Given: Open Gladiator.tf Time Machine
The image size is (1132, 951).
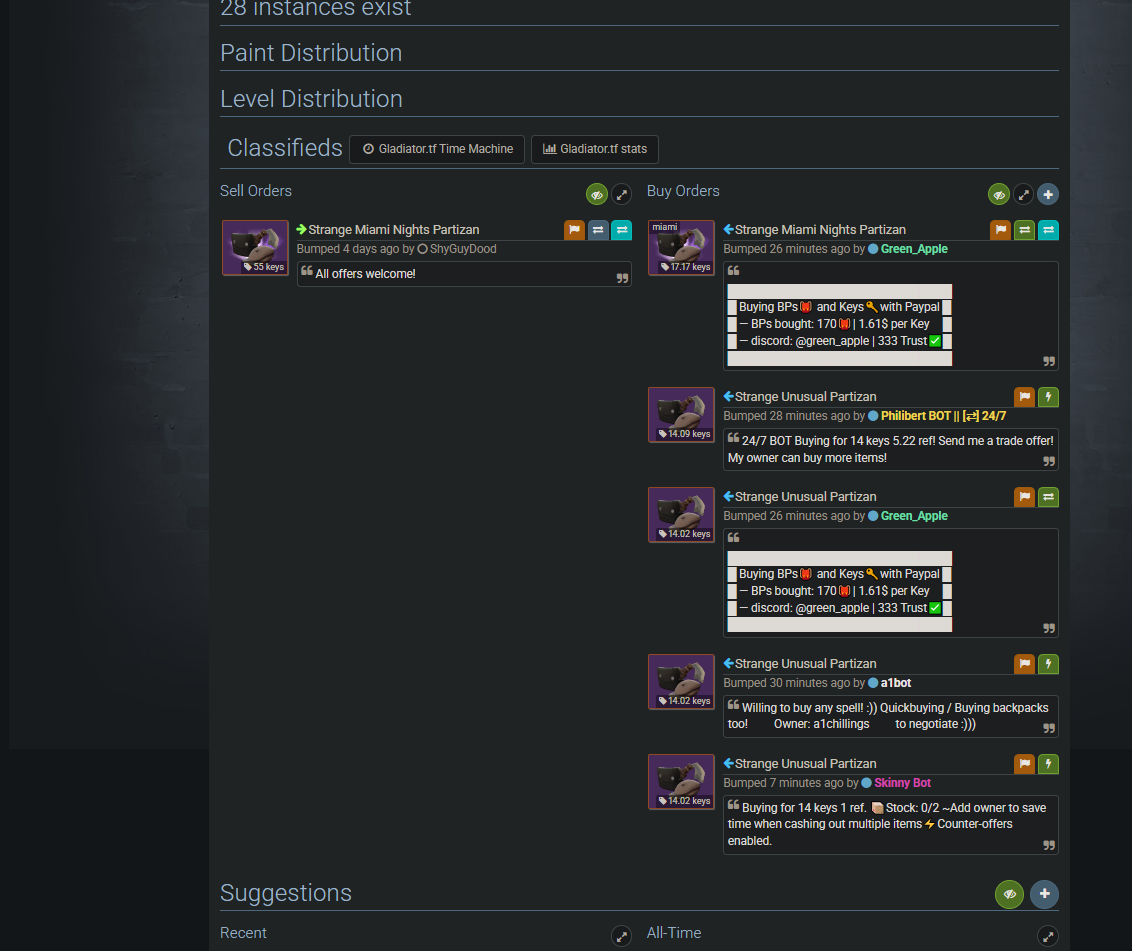Looking at the screenshot, I should [437, 149].
